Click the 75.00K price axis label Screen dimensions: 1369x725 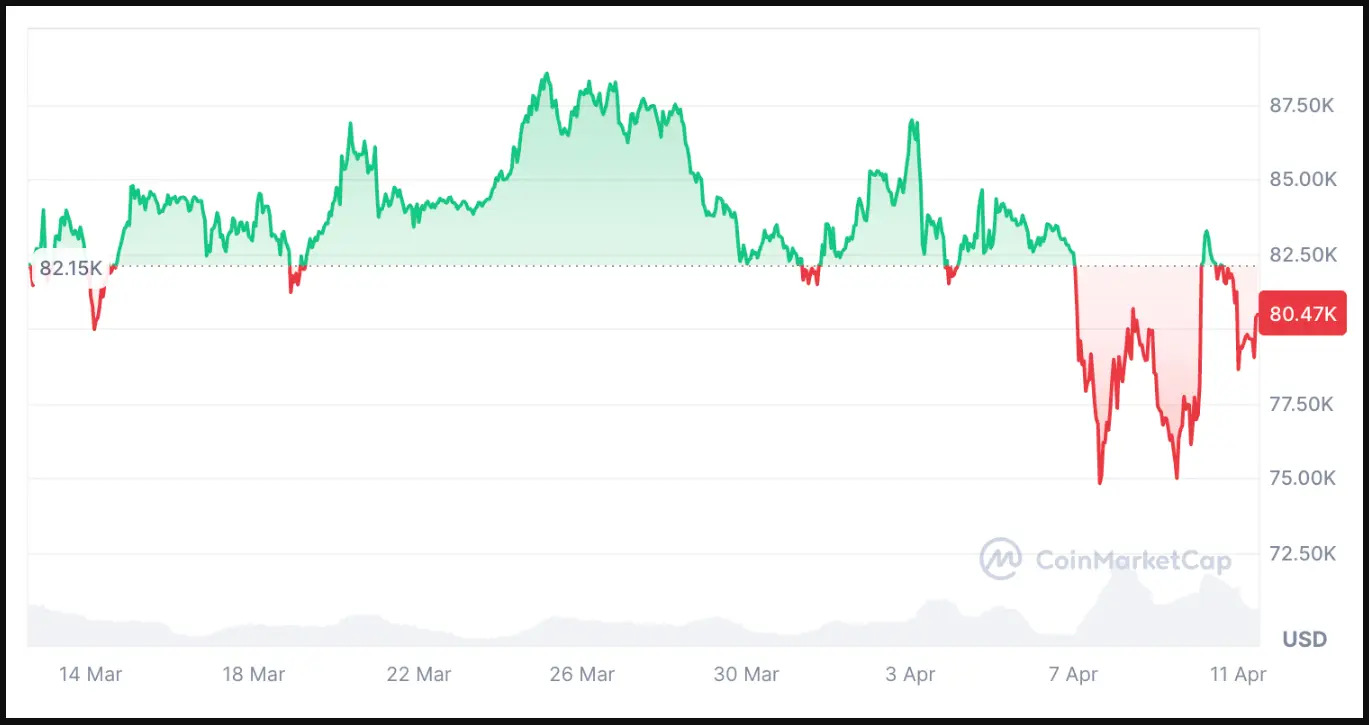[x=1301, y=479]
